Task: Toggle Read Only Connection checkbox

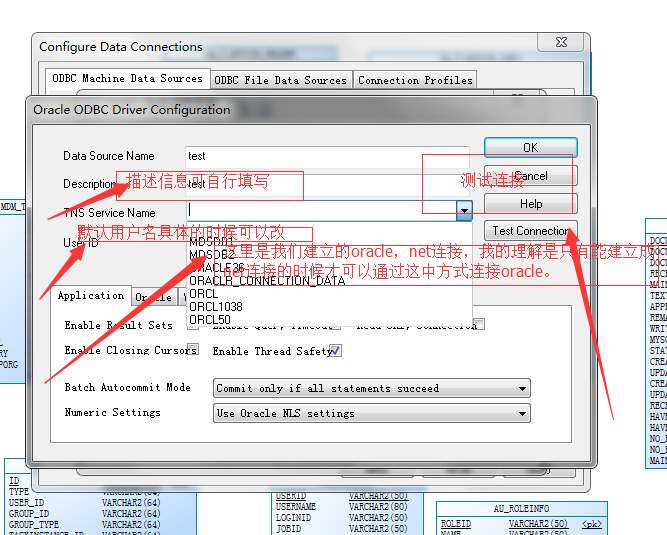Action: [479, 324]
